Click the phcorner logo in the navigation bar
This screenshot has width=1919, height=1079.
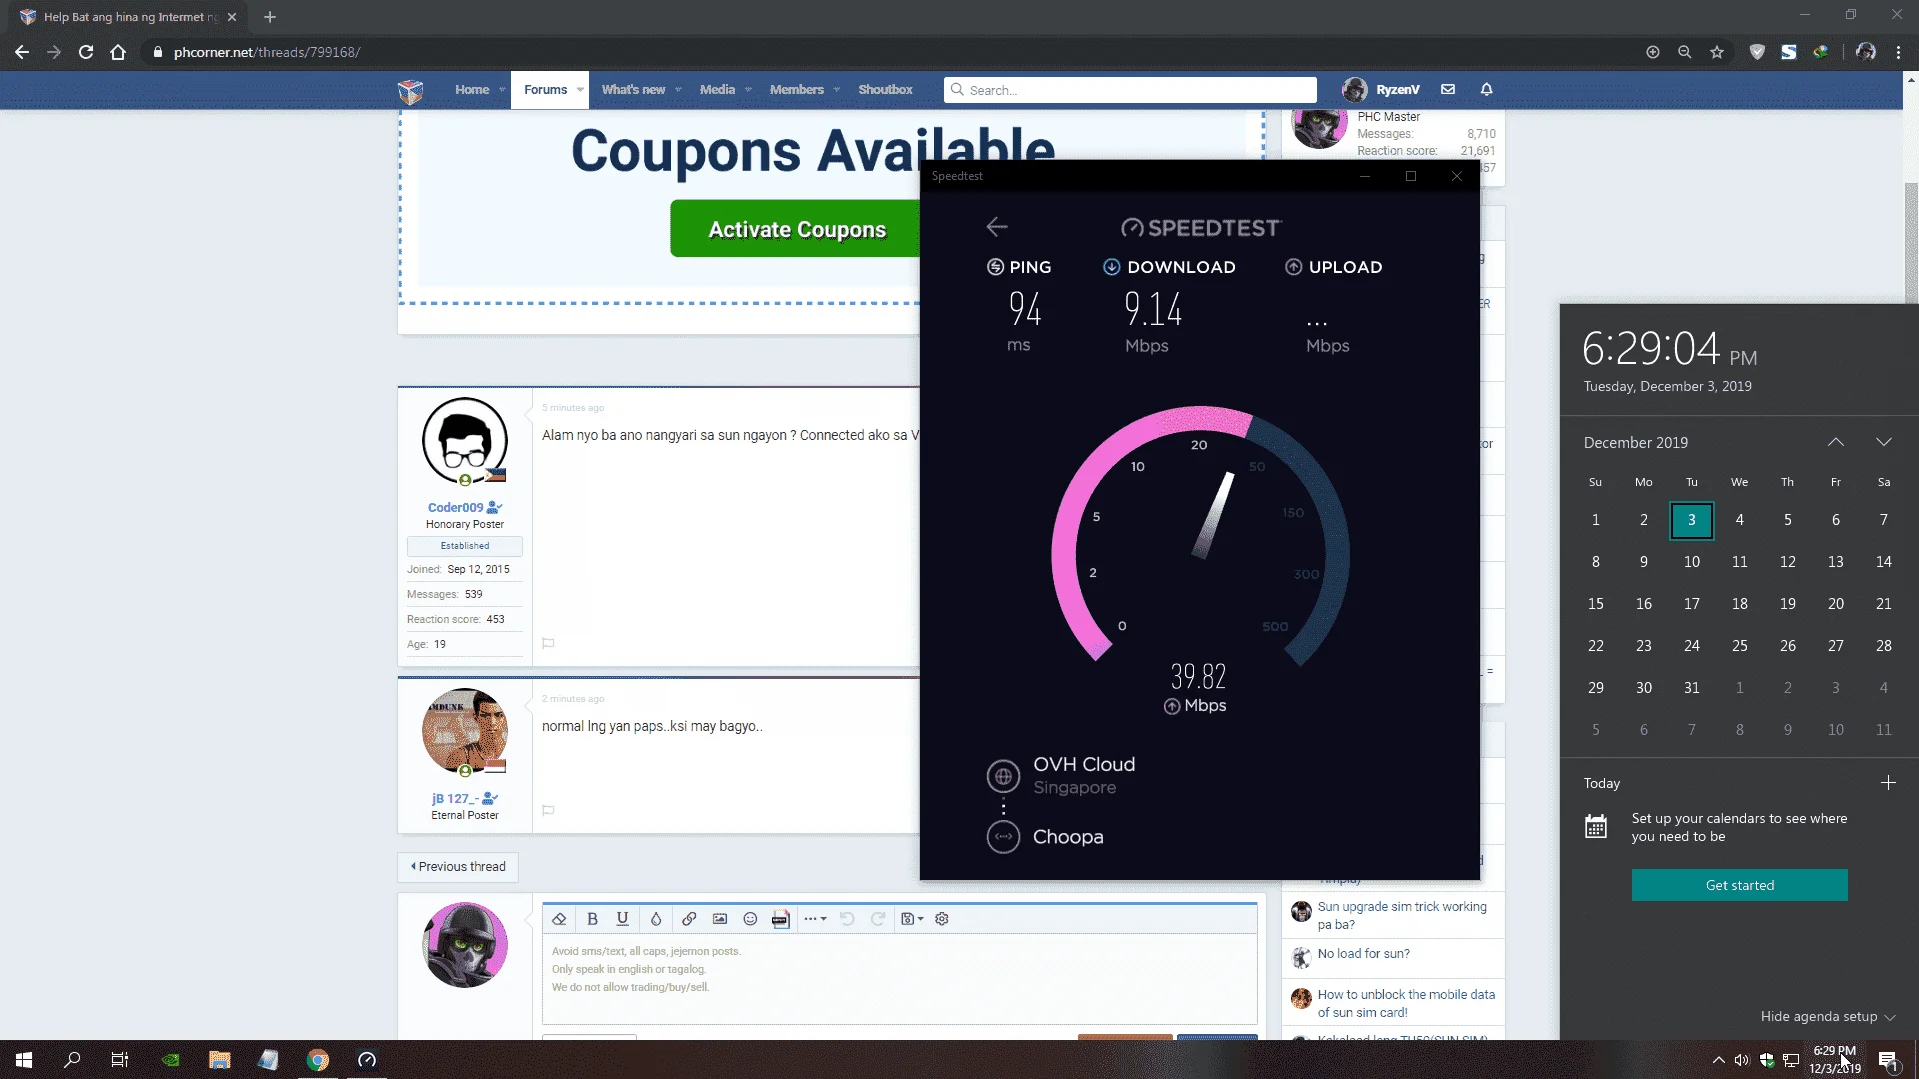[411, 91]
